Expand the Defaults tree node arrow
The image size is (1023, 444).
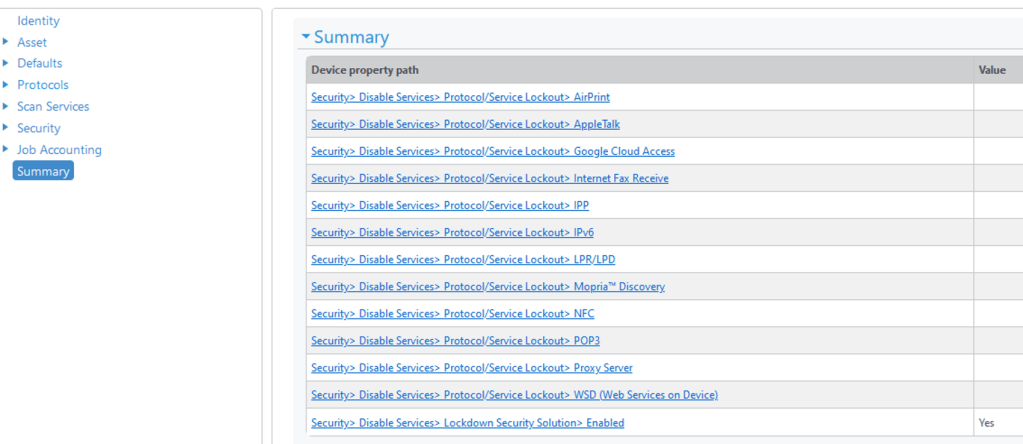[6, 63]
